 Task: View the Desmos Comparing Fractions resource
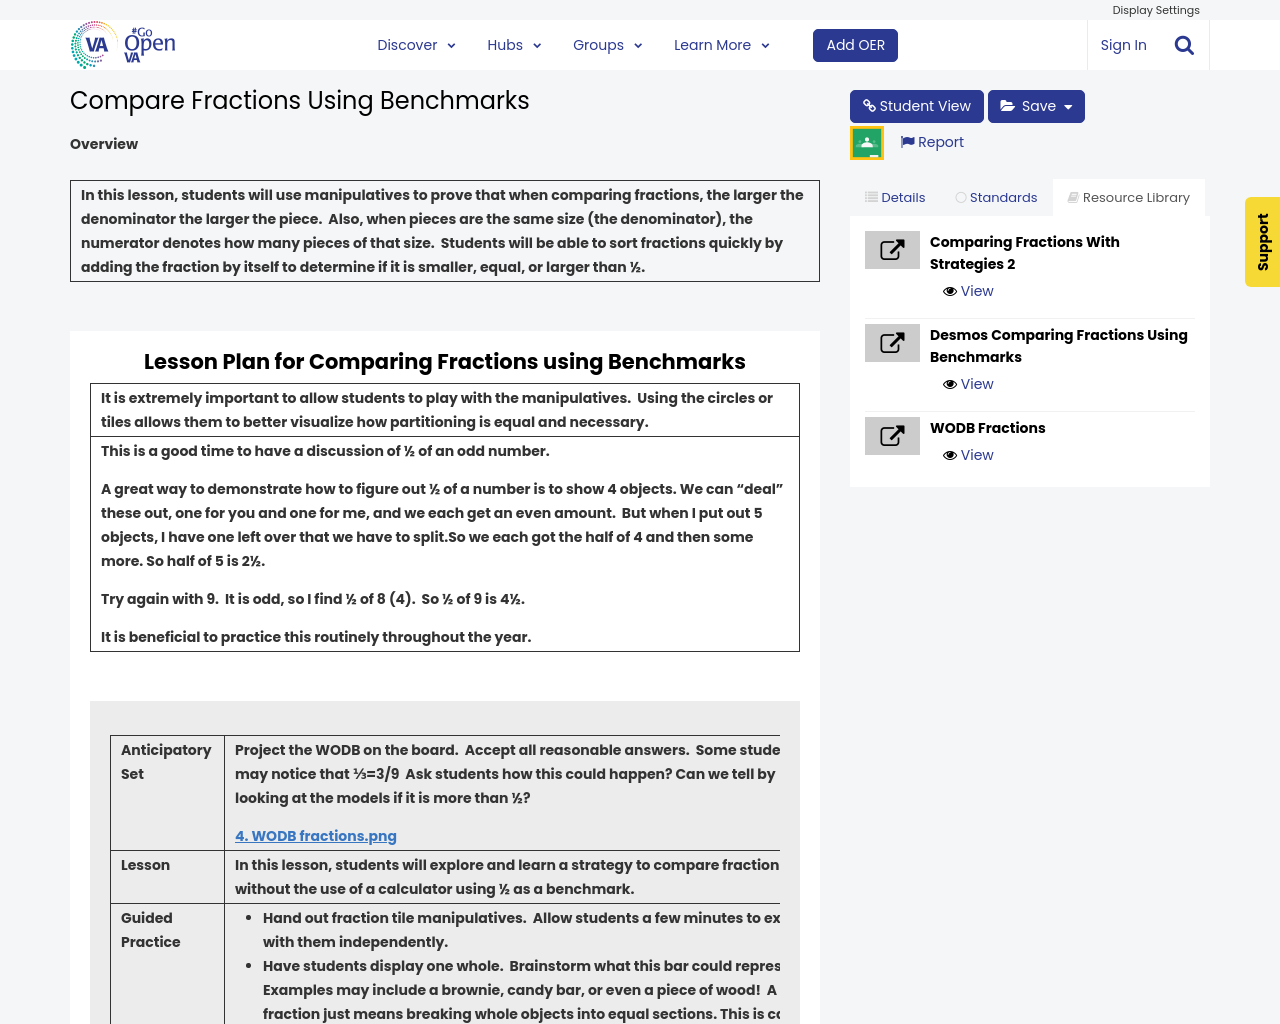968,384
